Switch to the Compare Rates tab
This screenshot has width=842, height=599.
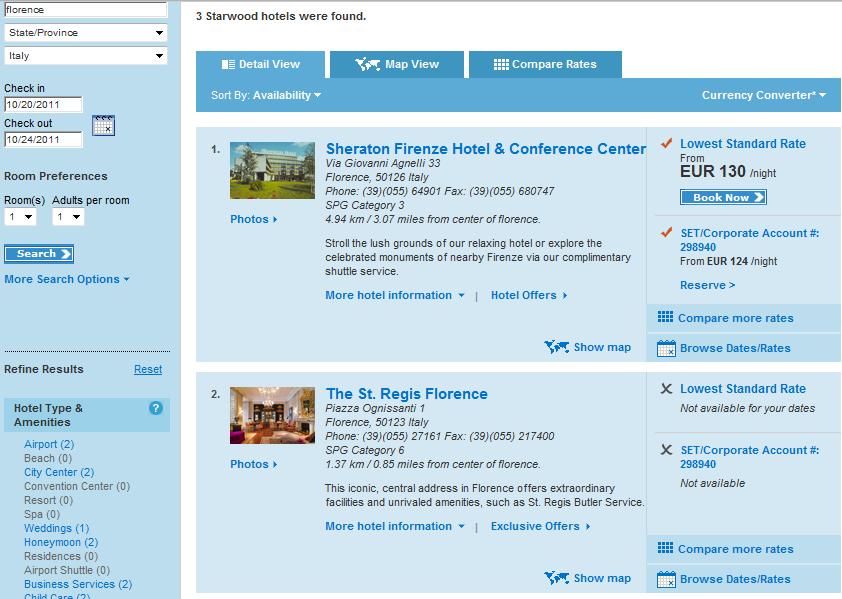[x=545, y=62]
